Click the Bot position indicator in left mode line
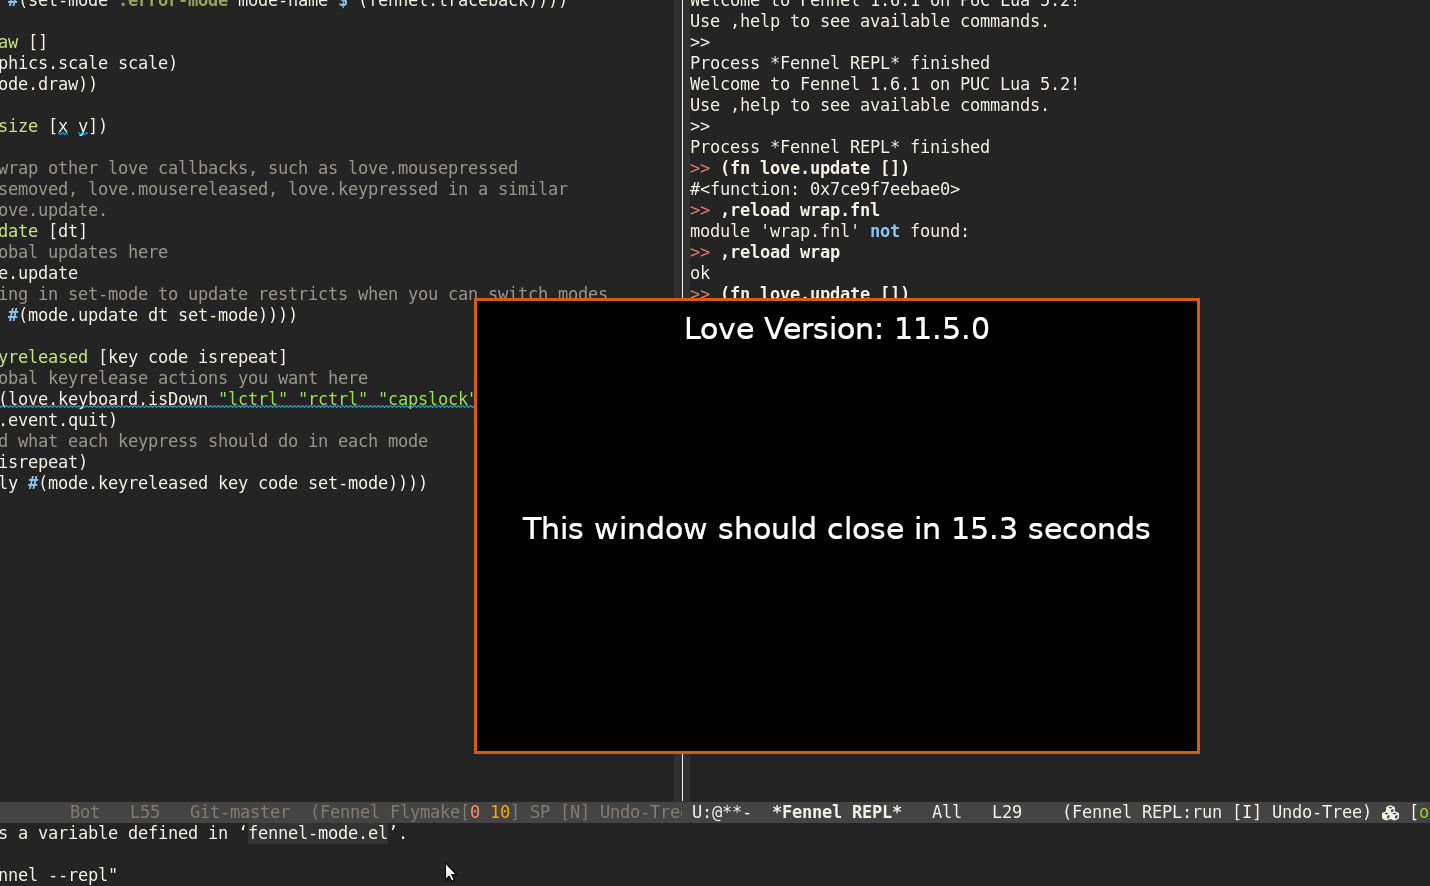The width and height of the screenshot is (1430, 886). (x=85, y=812)
